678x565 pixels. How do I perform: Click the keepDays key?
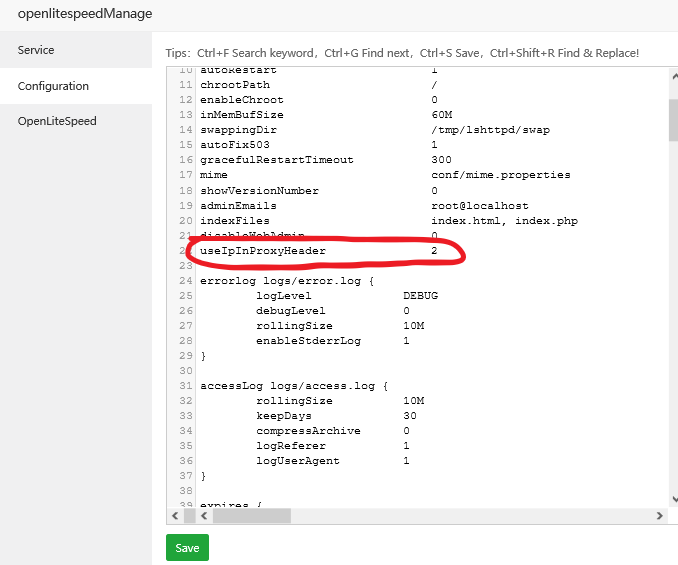click(x=284, y=416)
